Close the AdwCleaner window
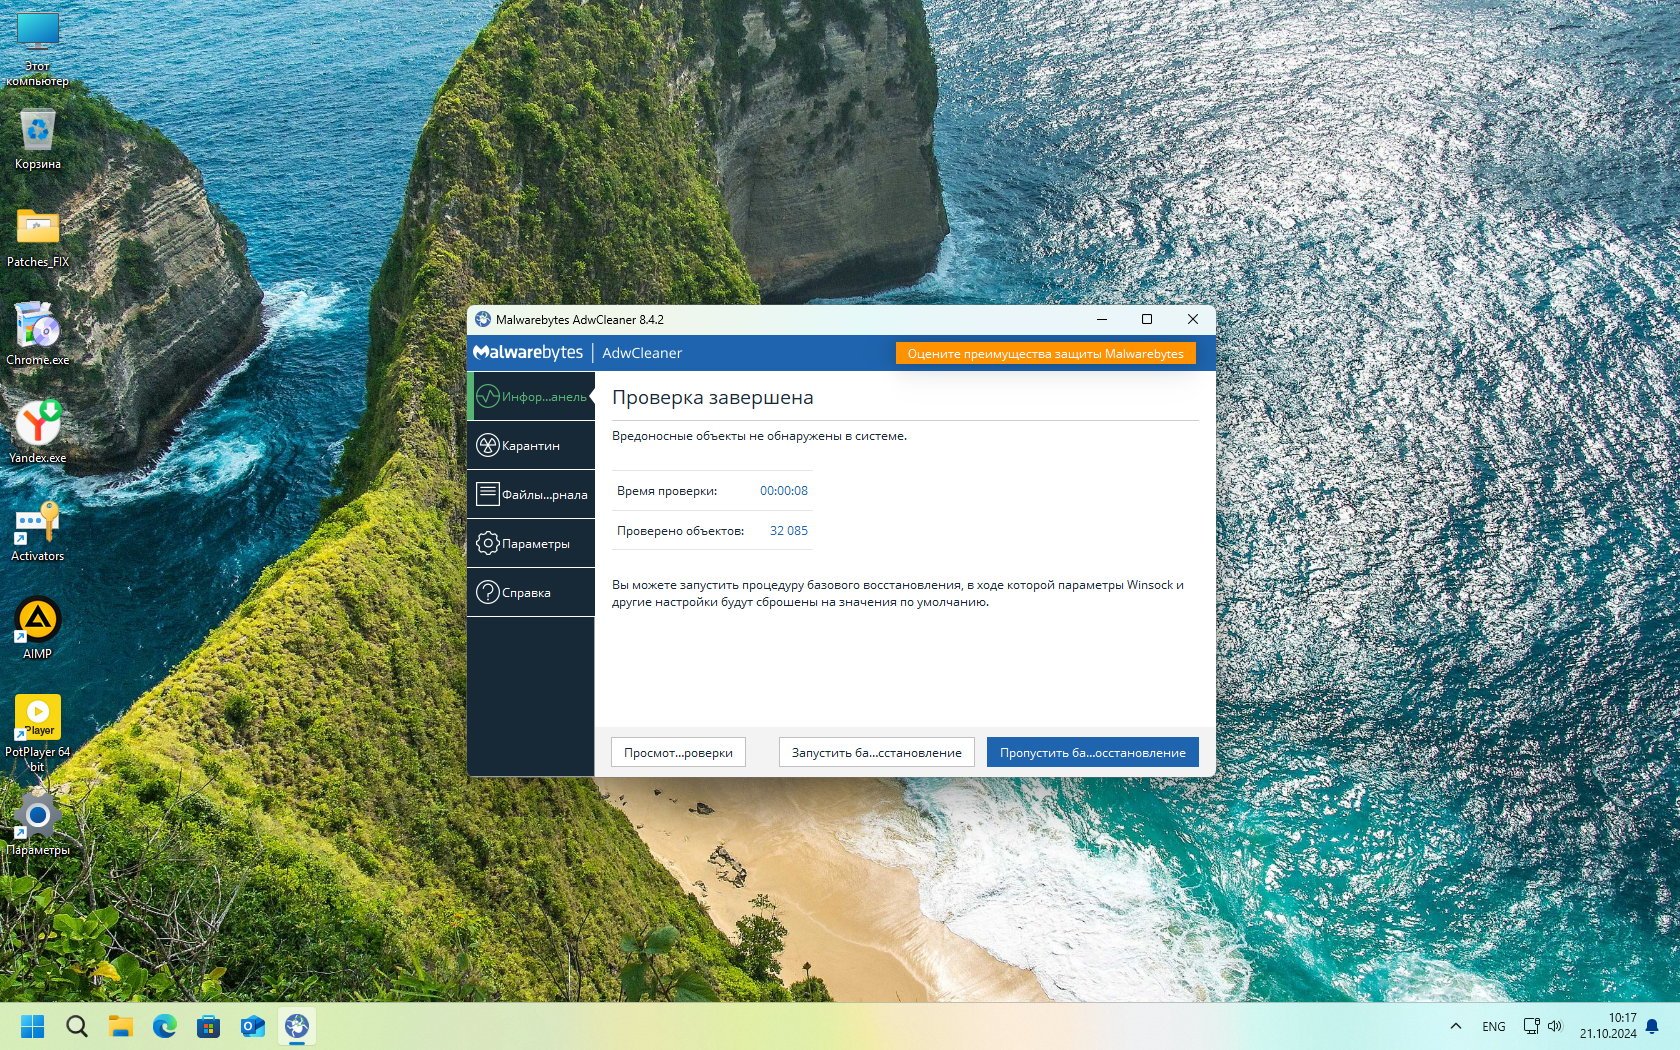Image resolution: width=1680 pixels, height=1050 pixels. coord(1193,319)
